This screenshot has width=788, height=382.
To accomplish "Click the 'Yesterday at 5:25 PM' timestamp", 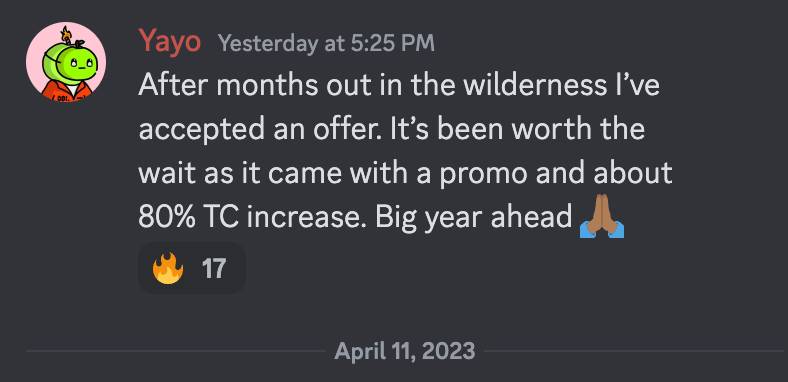I will 326,44.
